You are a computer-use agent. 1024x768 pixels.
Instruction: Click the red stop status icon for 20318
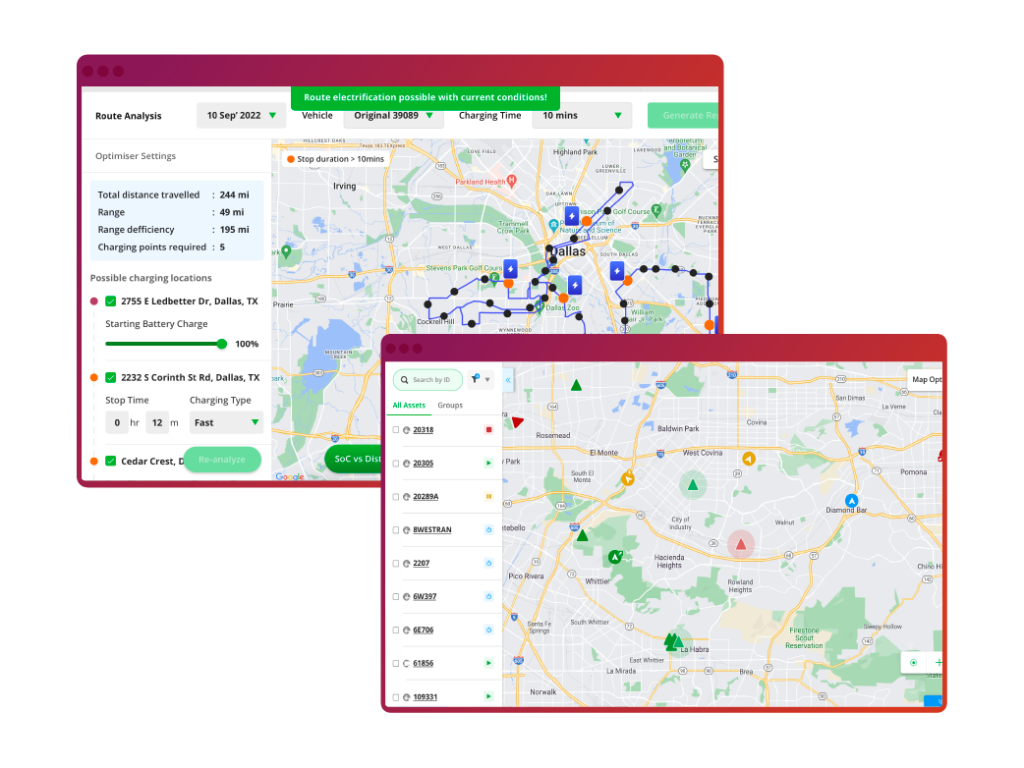pyautogui.click(x=489, y=430)
